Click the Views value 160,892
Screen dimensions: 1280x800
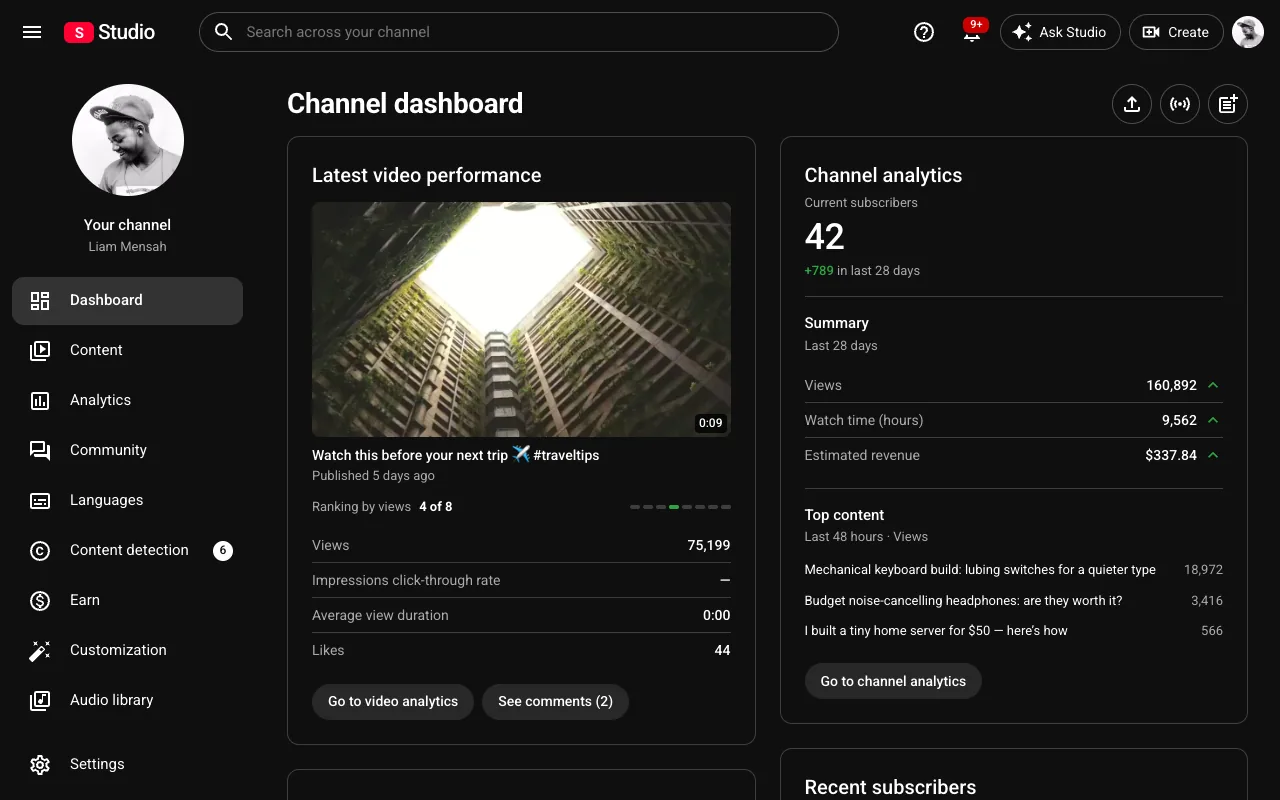click(1171, 385)
